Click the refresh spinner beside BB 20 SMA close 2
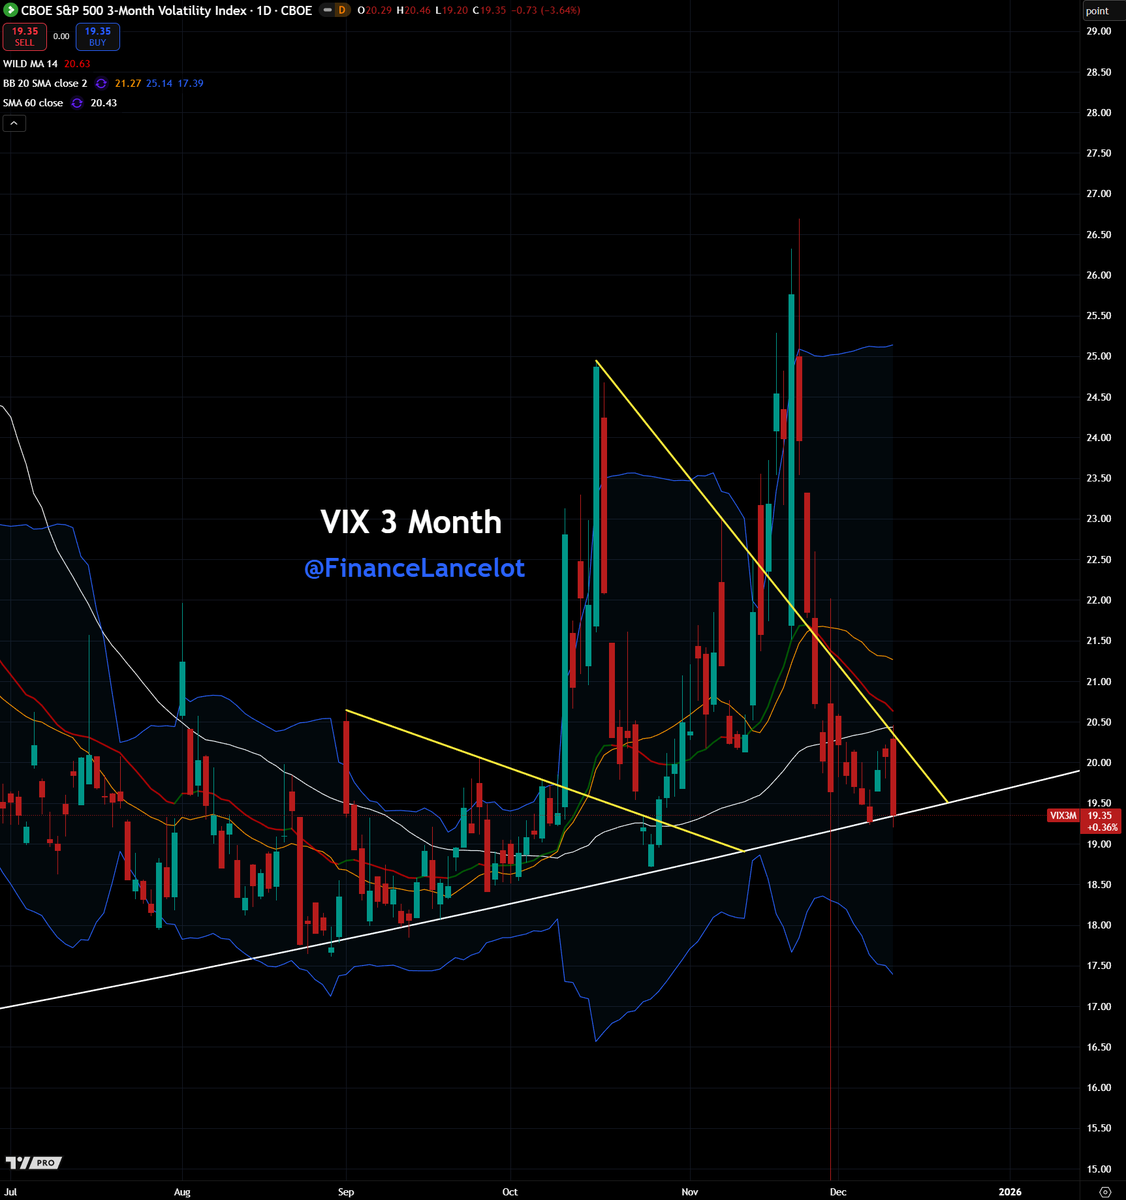Image resolution: width=1126 pixels, height=1200 pixels. coord(100,83)
